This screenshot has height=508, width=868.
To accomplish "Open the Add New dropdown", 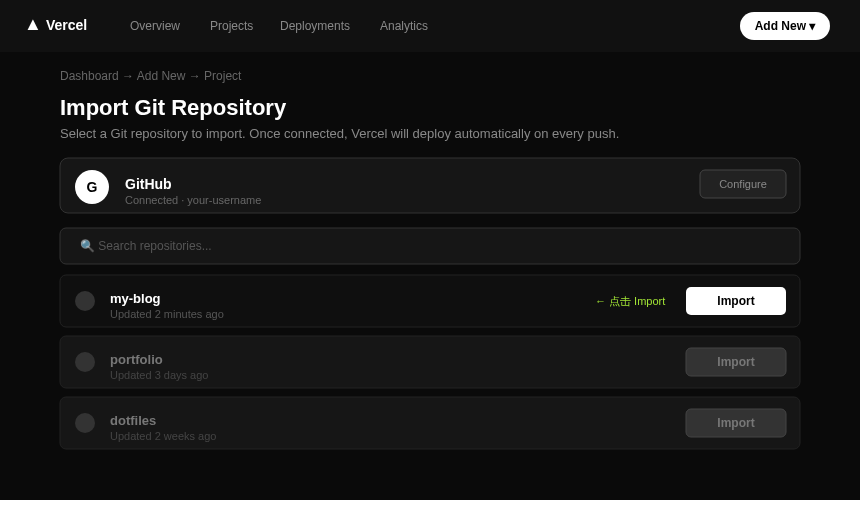I will 784,26.
